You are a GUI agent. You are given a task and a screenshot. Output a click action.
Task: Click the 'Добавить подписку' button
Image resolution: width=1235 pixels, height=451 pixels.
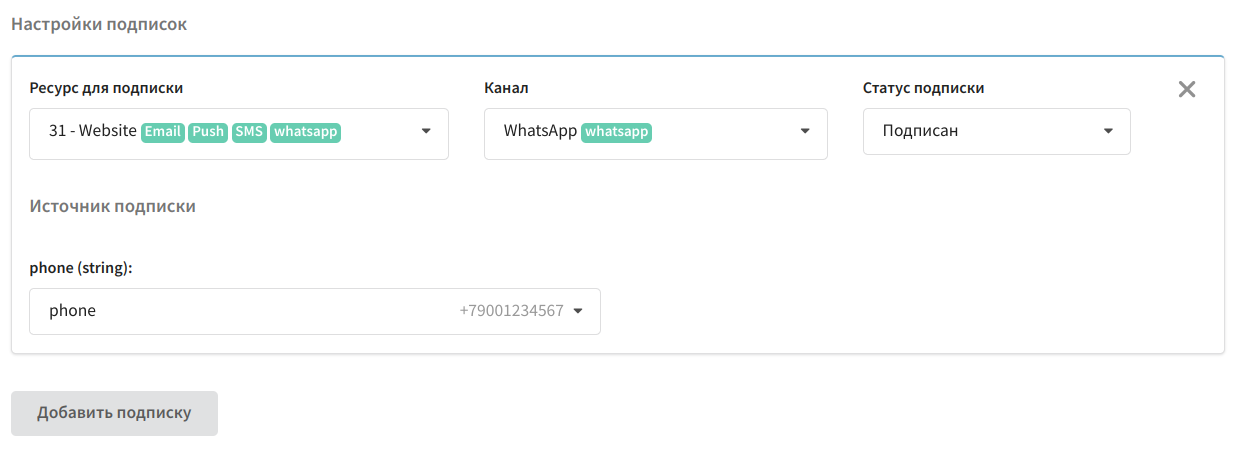coord(114,413)
